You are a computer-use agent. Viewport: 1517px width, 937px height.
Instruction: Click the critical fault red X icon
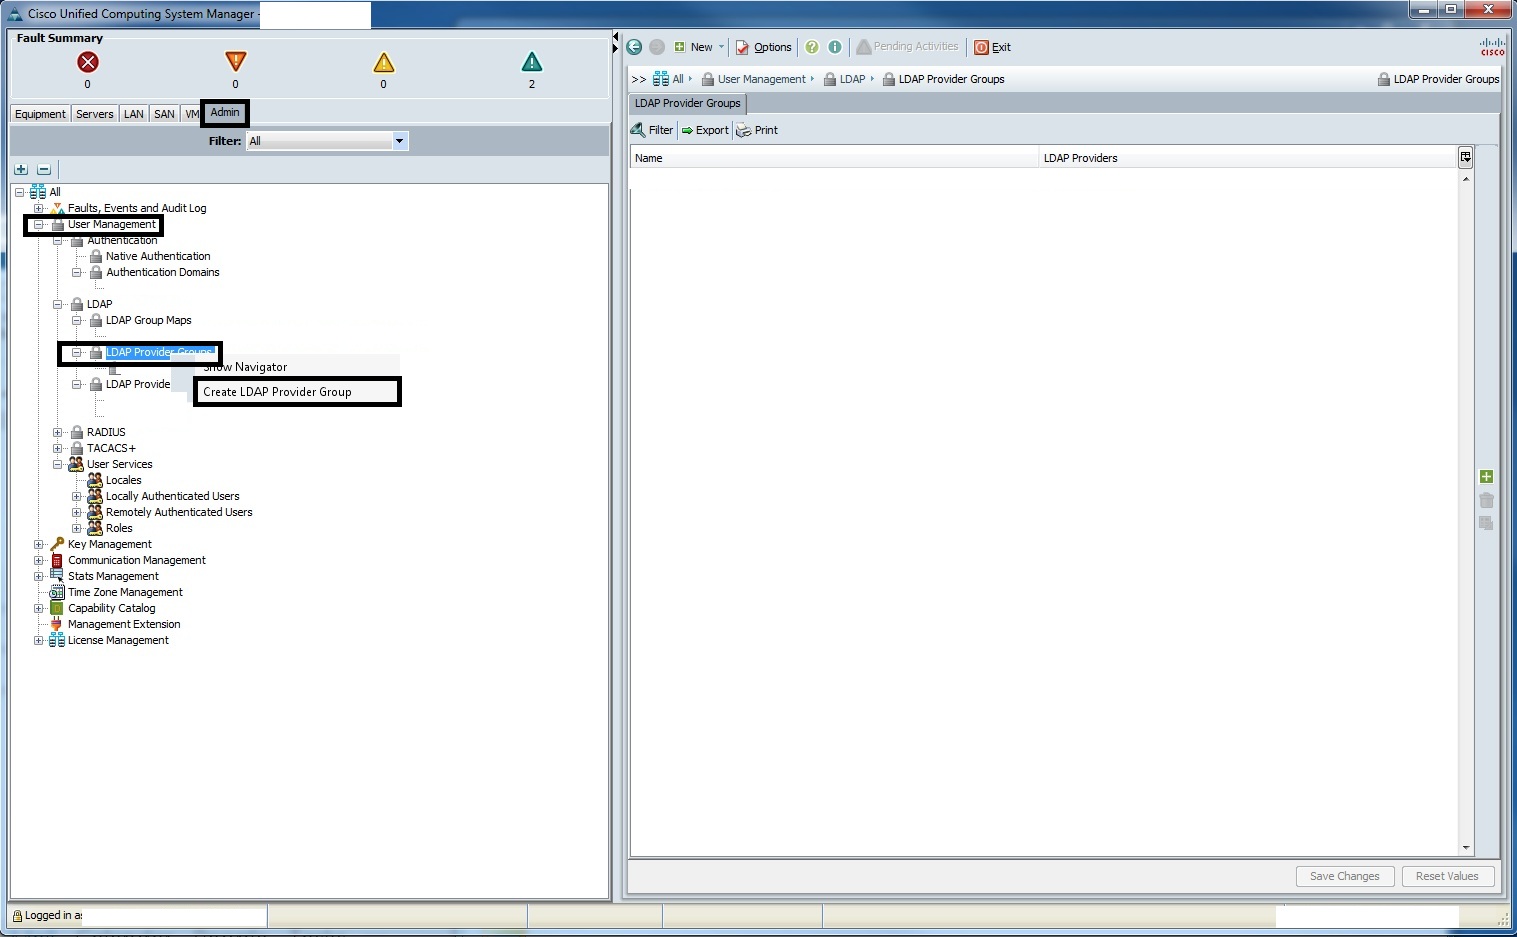(x=88, y=62)
